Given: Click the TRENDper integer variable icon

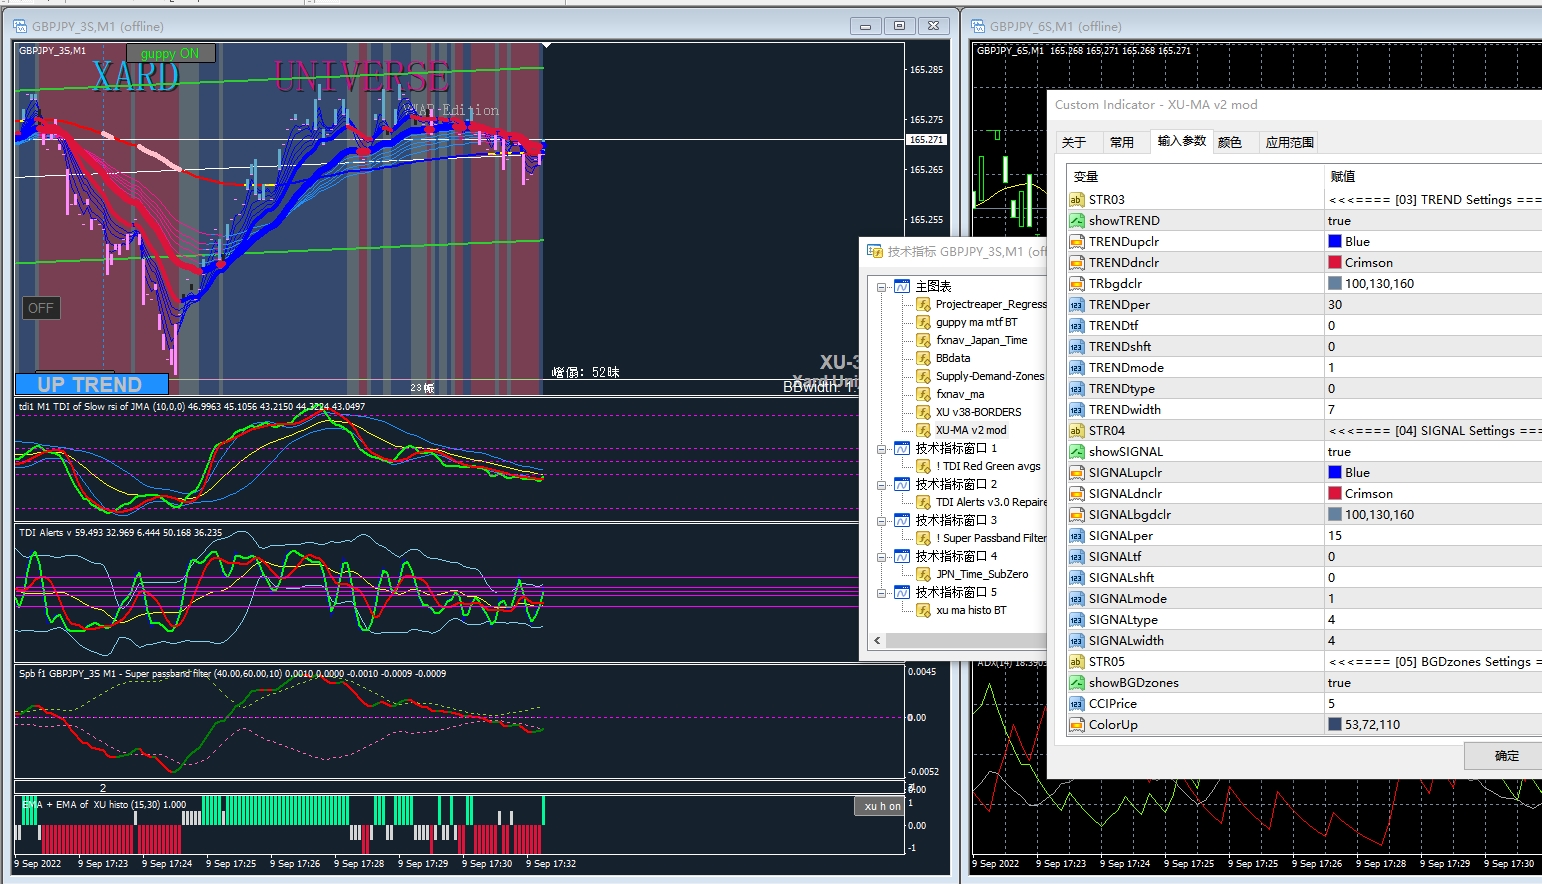Looking at the screenshot, I should [1076, 305].
